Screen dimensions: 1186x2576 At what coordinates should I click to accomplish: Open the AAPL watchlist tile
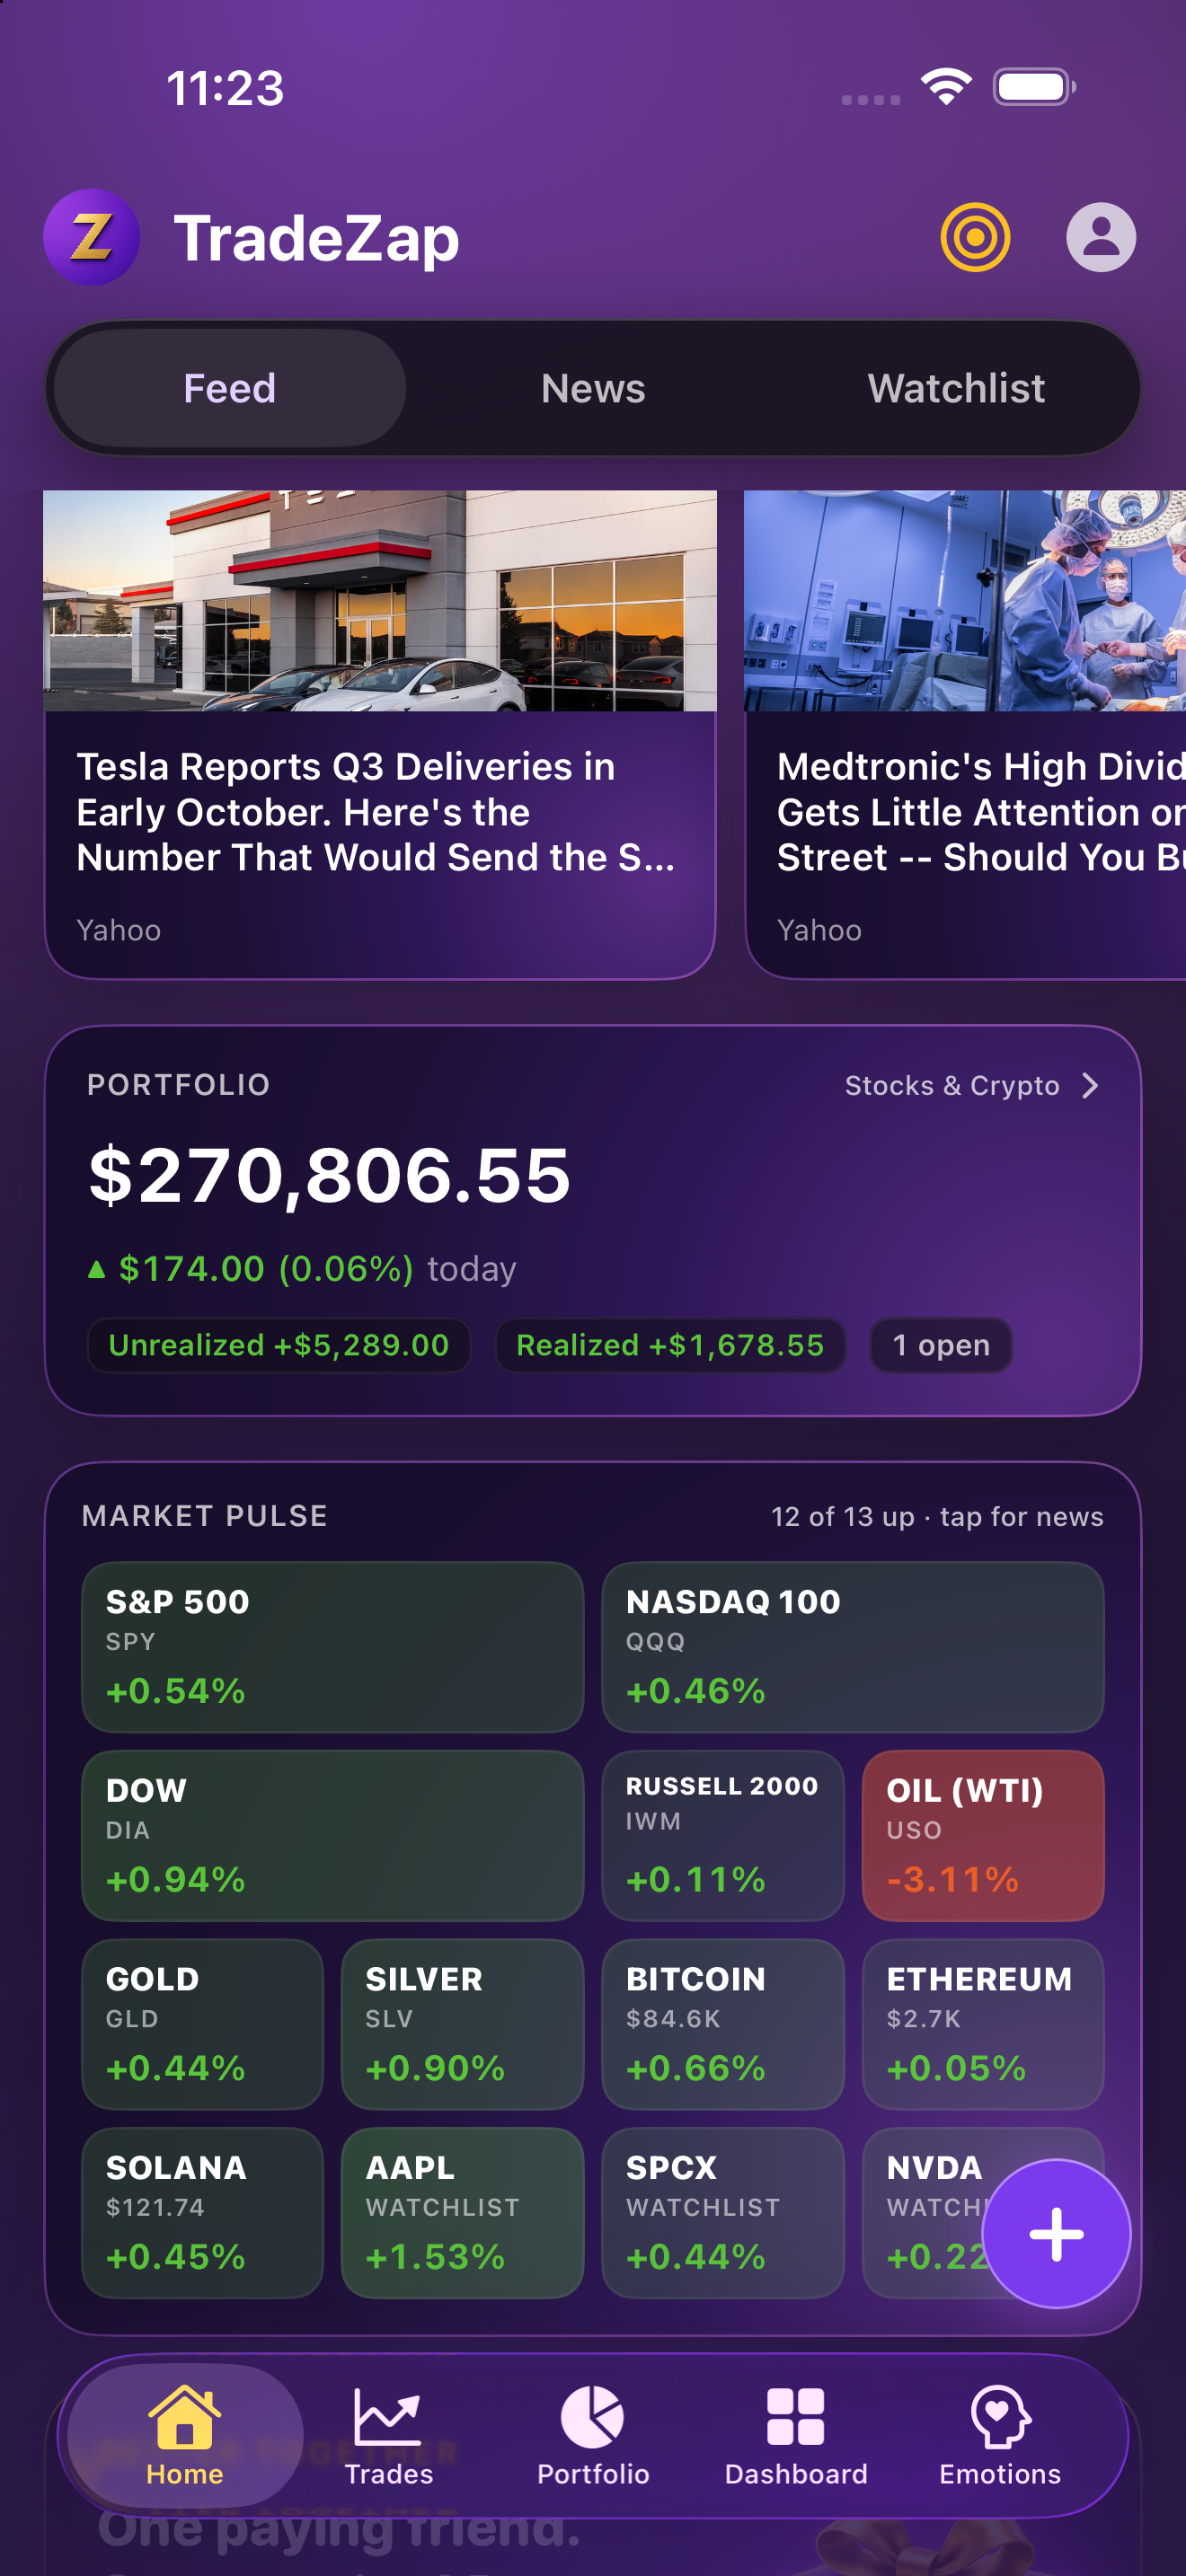pos(462,2213)
